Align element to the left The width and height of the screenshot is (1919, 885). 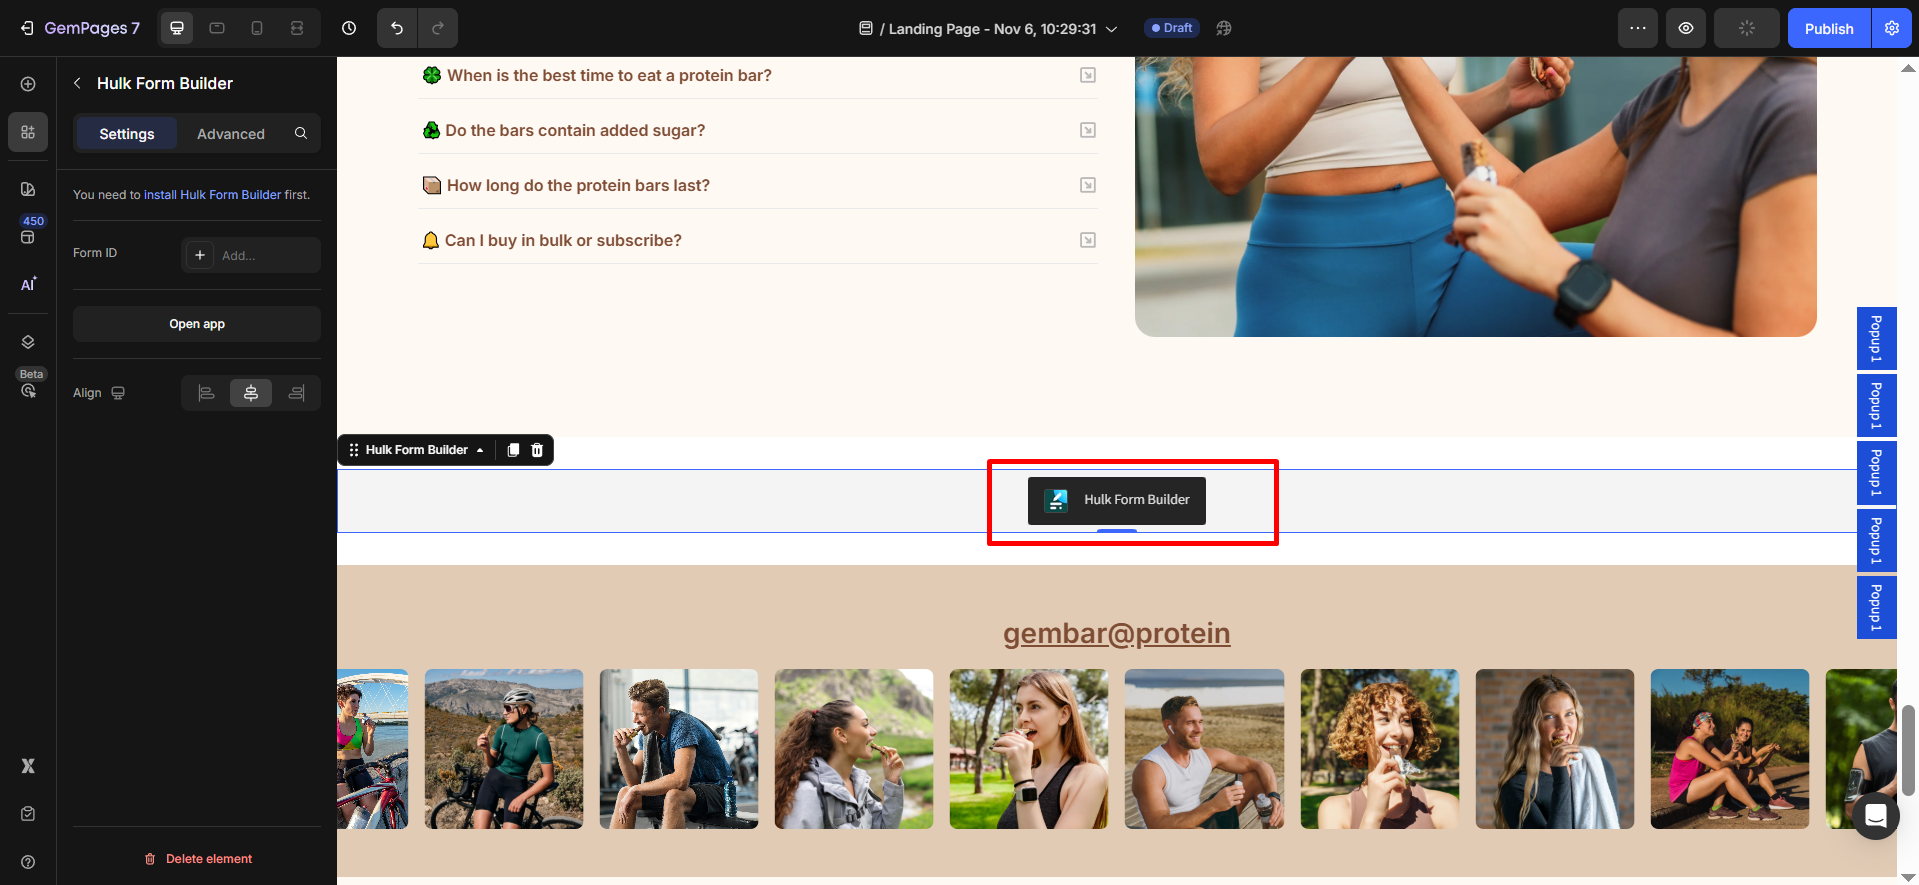coord(206,393)
